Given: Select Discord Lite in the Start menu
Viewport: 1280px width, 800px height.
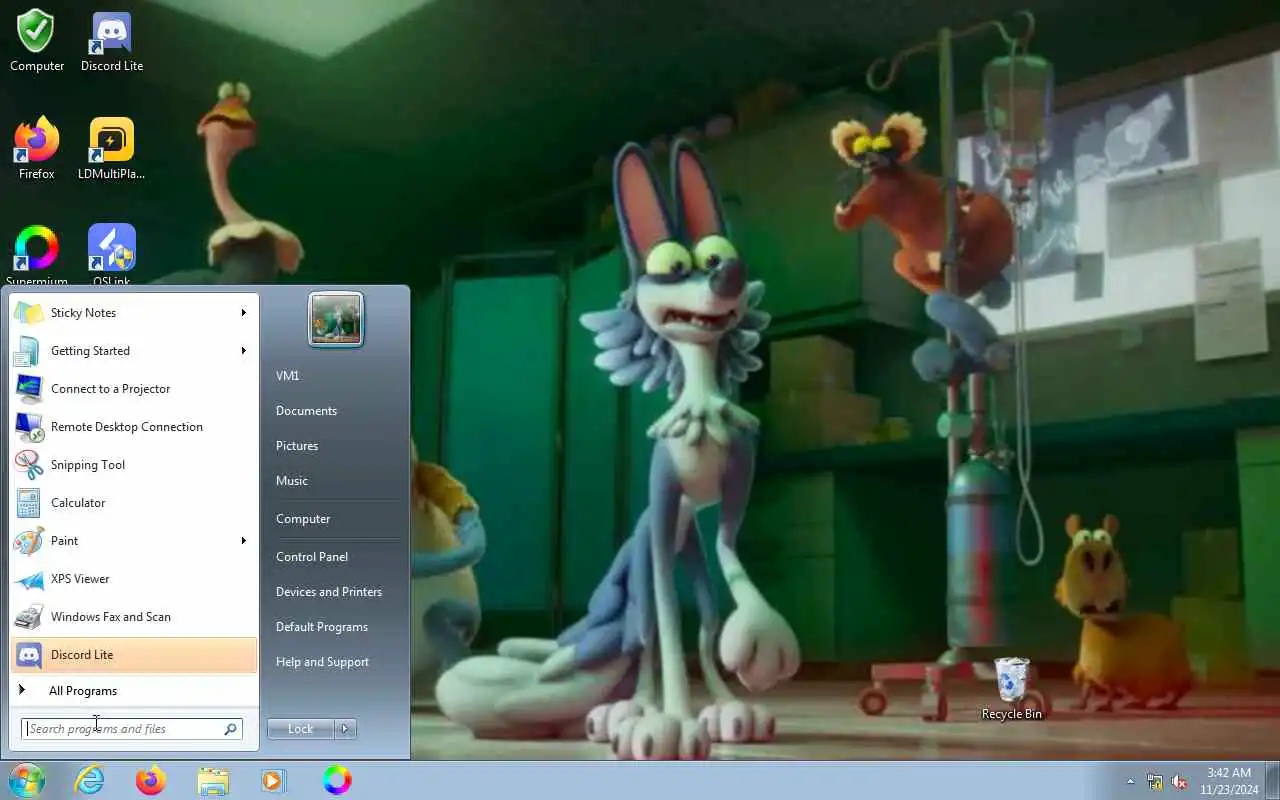Looking at the screenshot, I should click(x=134, y=655).
